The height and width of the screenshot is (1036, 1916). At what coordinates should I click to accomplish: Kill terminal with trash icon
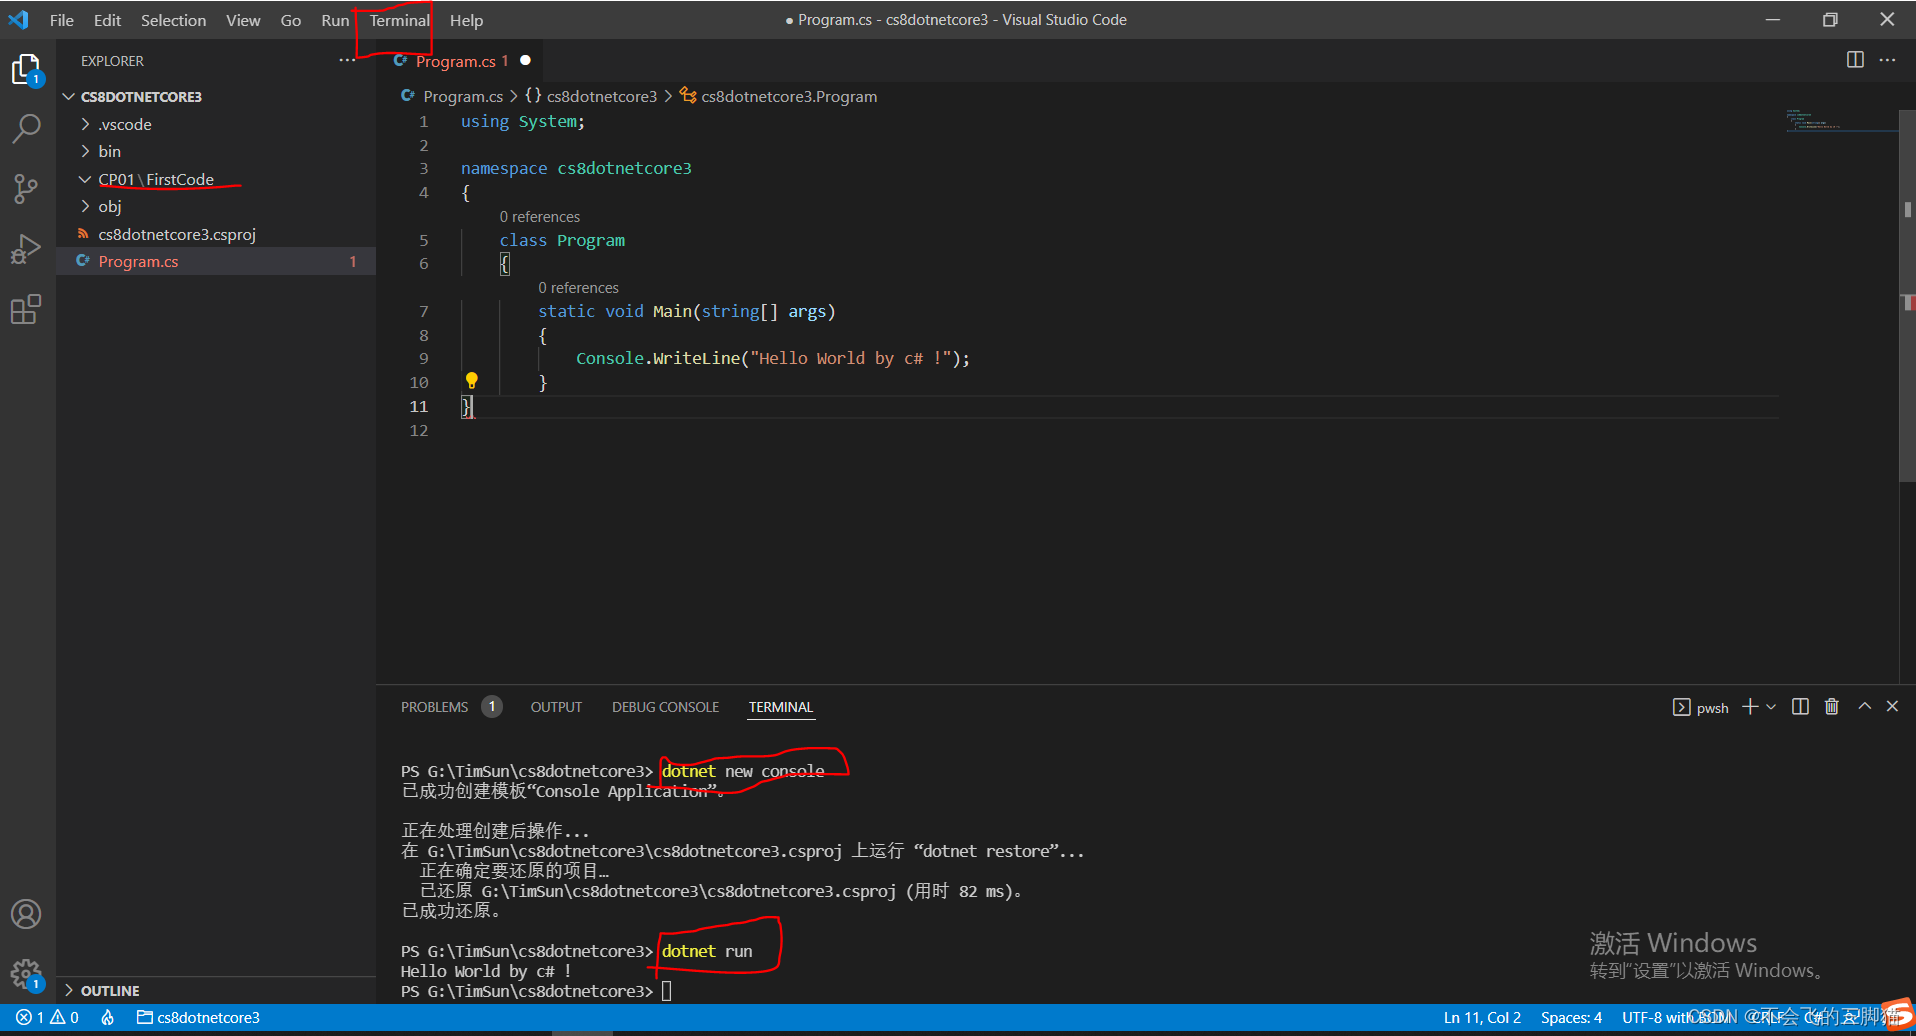pyautogui.click(x=1832, y=707)
